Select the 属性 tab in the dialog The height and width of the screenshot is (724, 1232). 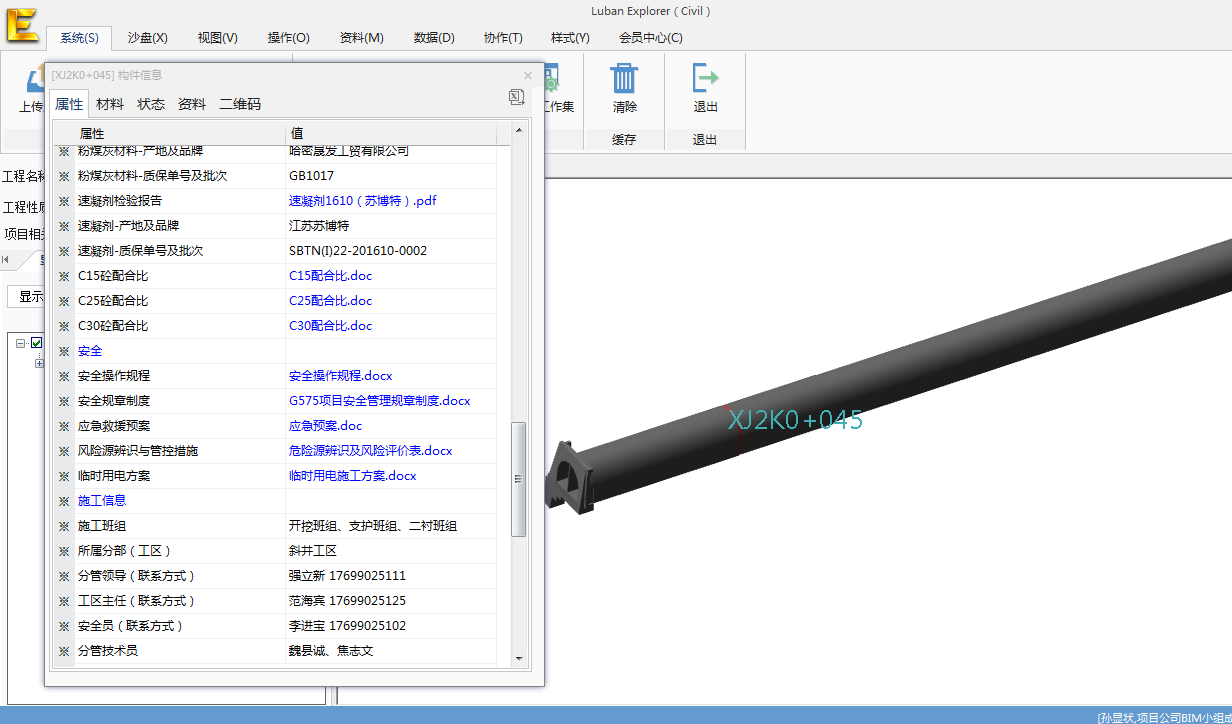coord(69,104)
